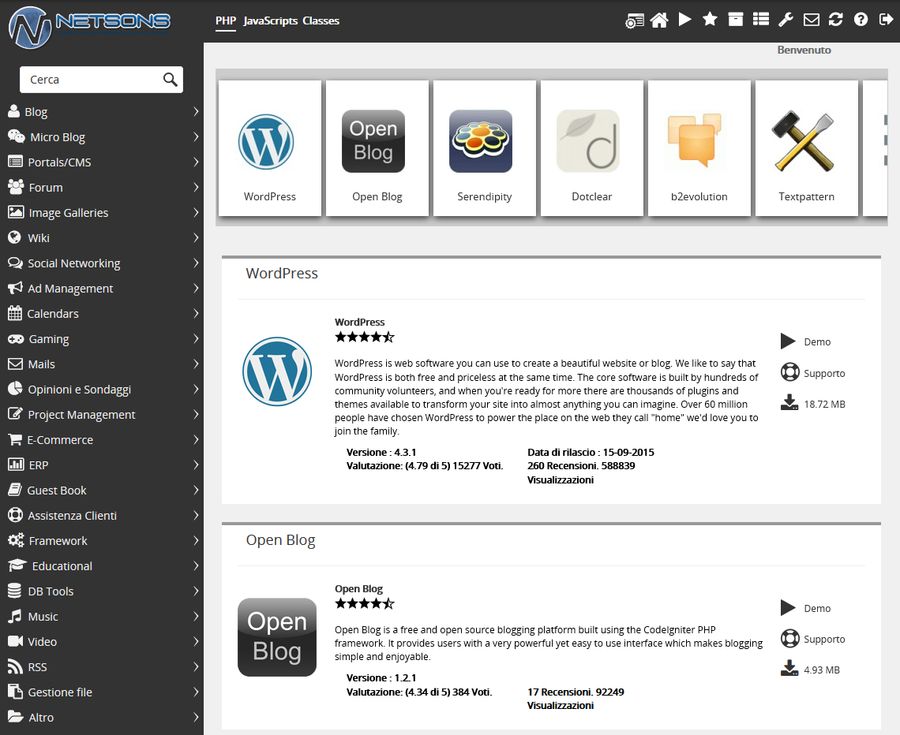The width and height of the screenshot is (900, 735).
Task: Open the envelope email icon in toolbar
Action: pos(811,20)
